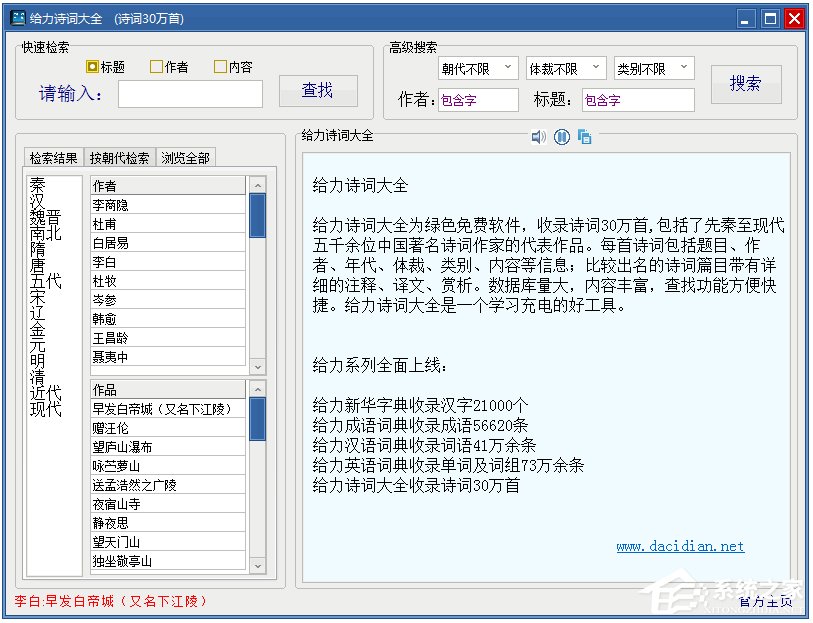
Task: Select author 杜牧
Action: [x=168, y=281]
